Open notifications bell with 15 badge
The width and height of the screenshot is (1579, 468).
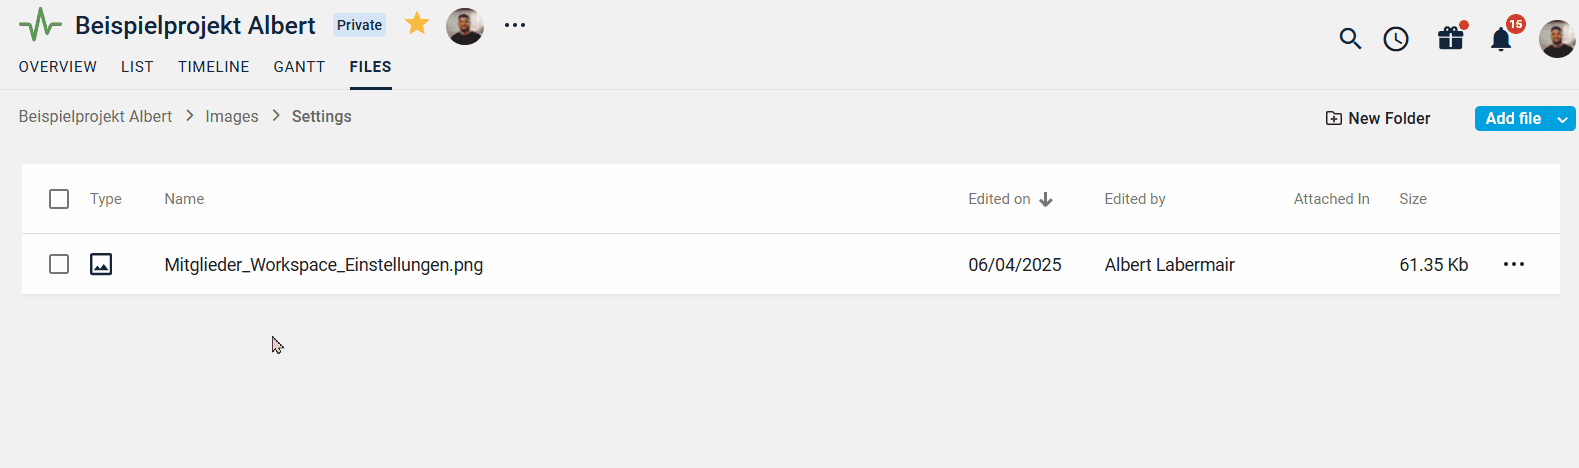(x=1501, y=38)
